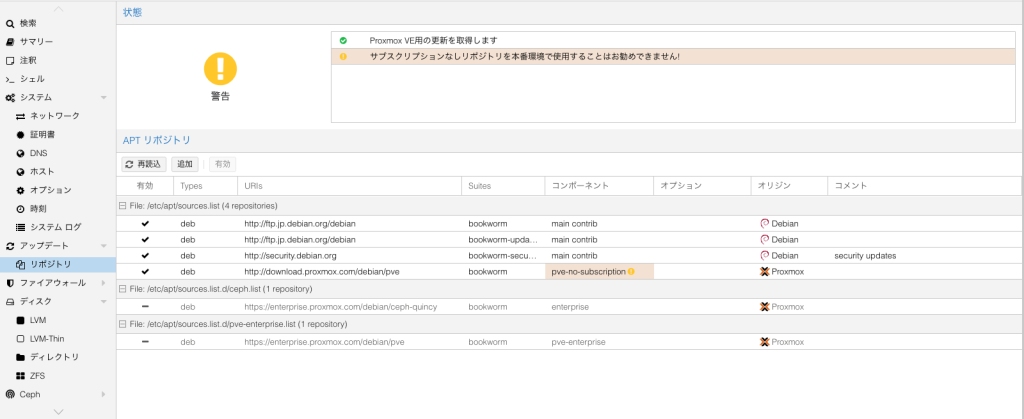Collapse the ceph.list repository group
This screenshot has height=419, width=1024.
123,289
